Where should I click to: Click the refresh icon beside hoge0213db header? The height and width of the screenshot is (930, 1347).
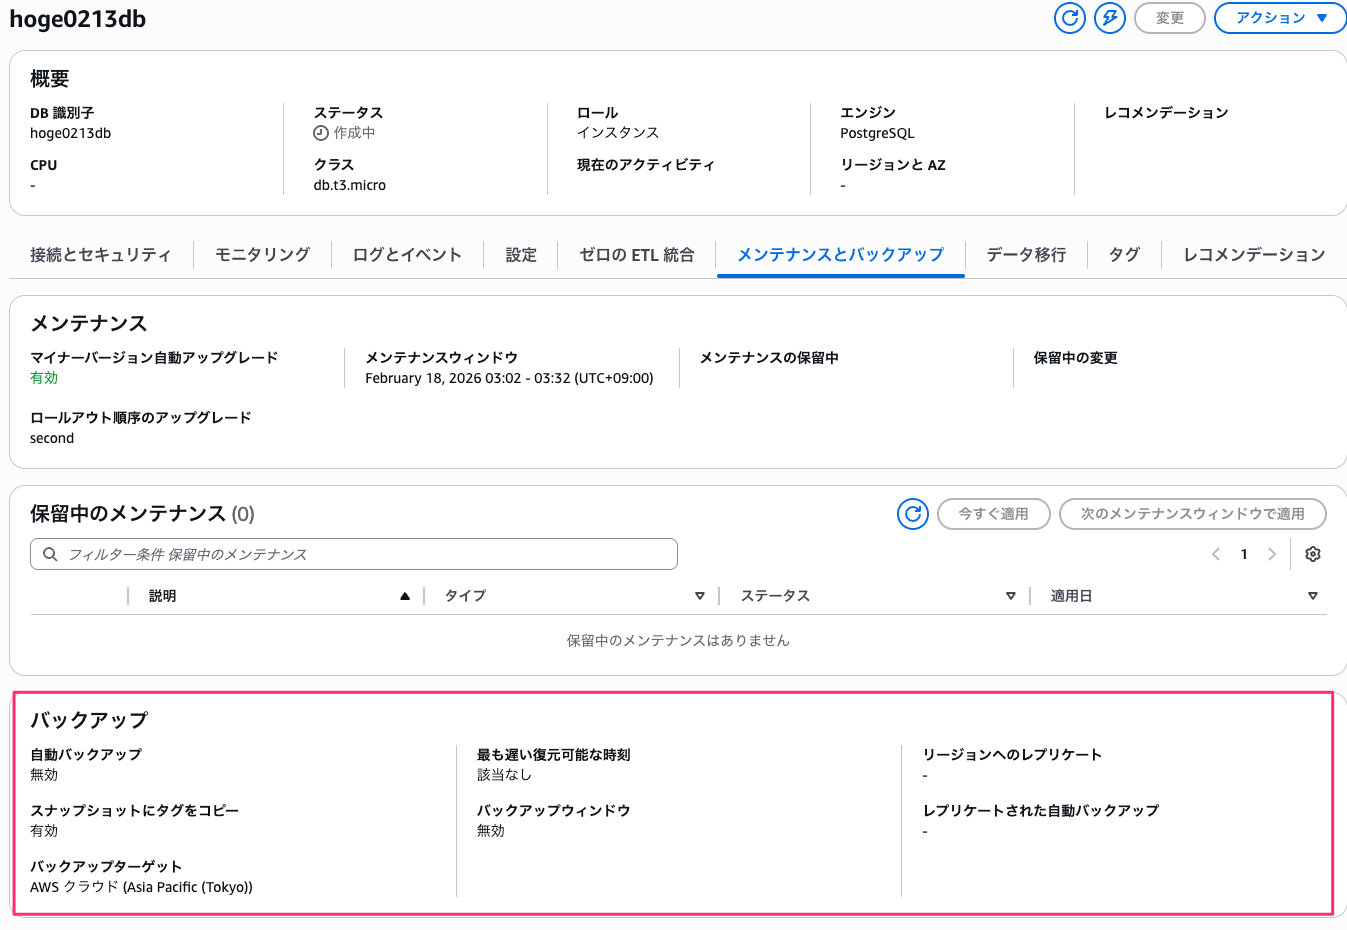[x=1069, y=18]
